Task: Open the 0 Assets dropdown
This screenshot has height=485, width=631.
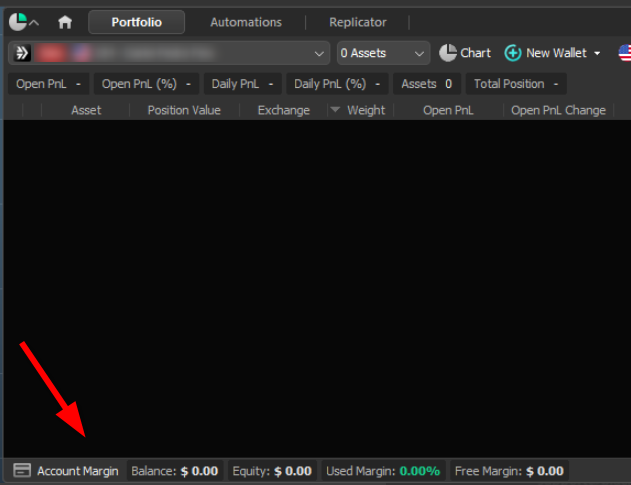Action: [x=383, y=53]
